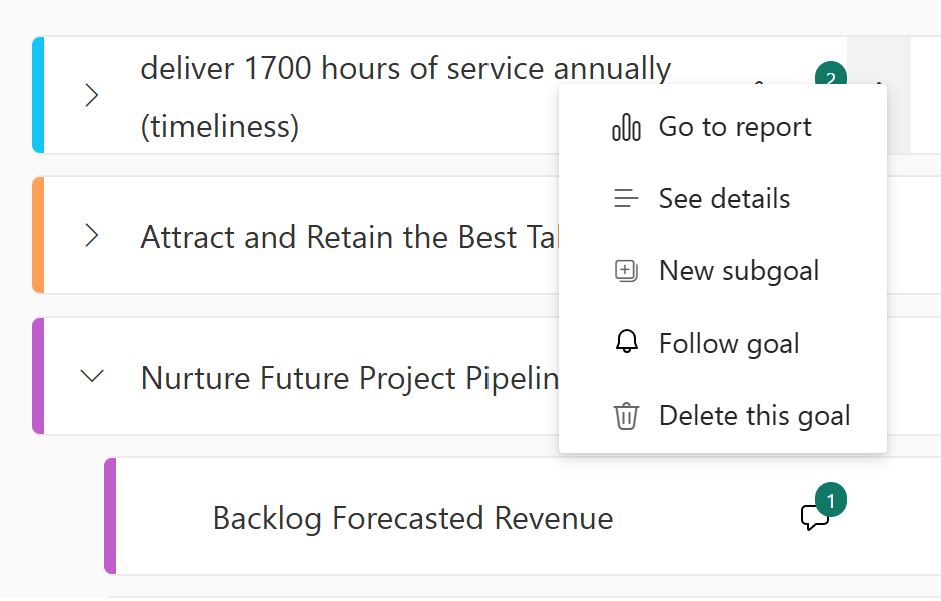Screen dimensions: 941x601
Task: Click the Nurture Future Project goal title
Action: tap(348, 378)
